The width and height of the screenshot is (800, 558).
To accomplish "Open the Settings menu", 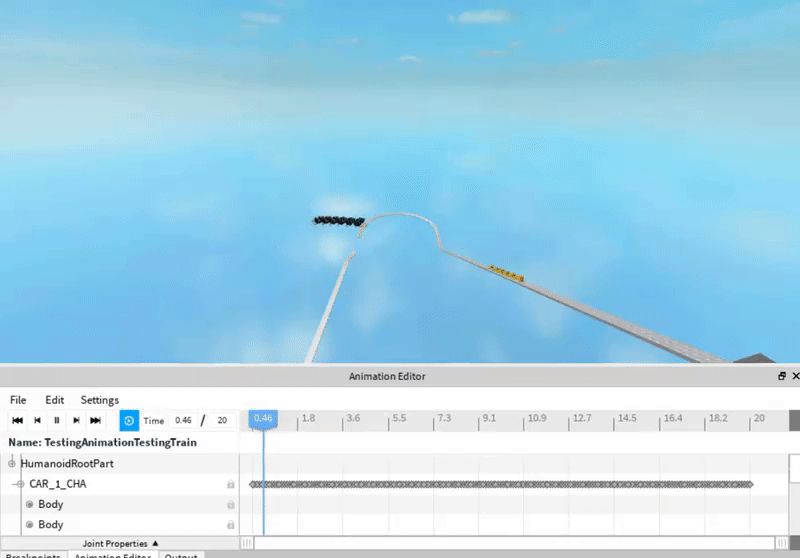I will (99, 400).
